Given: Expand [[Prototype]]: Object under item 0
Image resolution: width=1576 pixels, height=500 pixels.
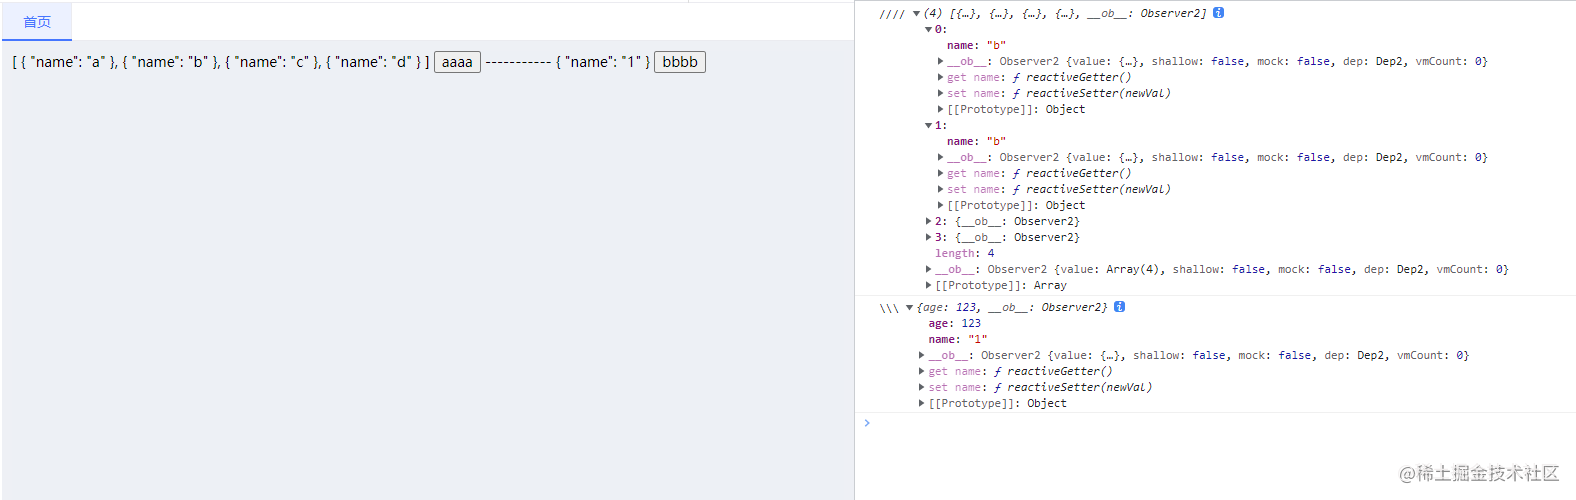Looking at the screenshot, I should pos(940,110).
